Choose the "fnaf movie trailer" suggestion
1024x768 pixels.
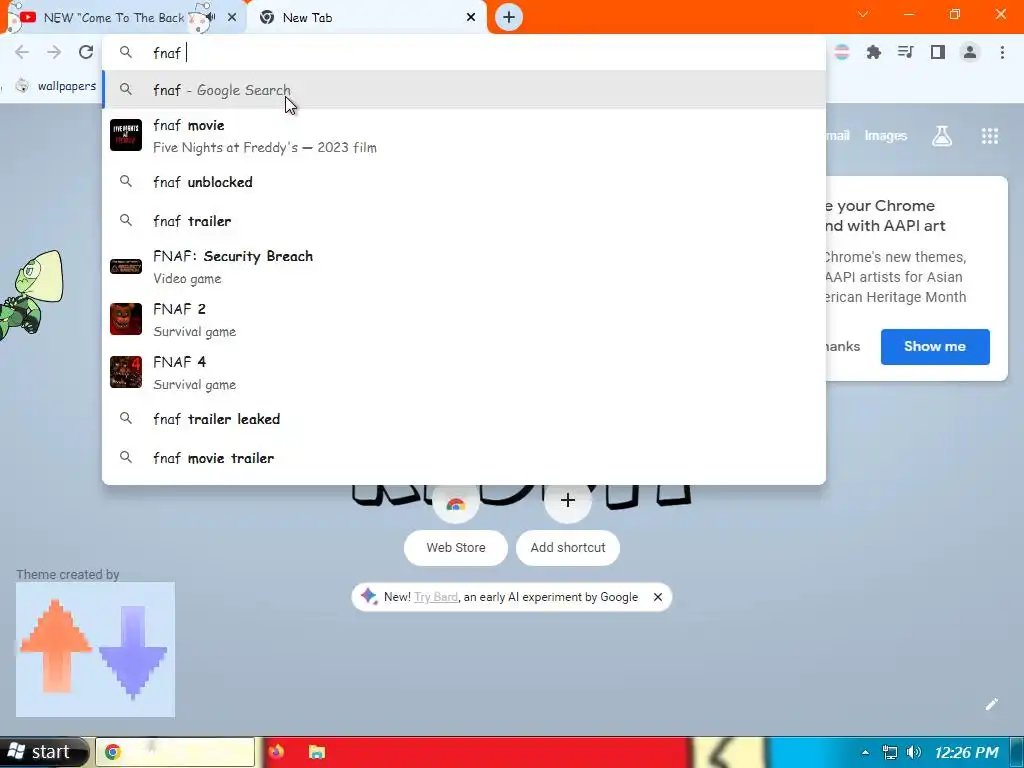click(464, 458)
